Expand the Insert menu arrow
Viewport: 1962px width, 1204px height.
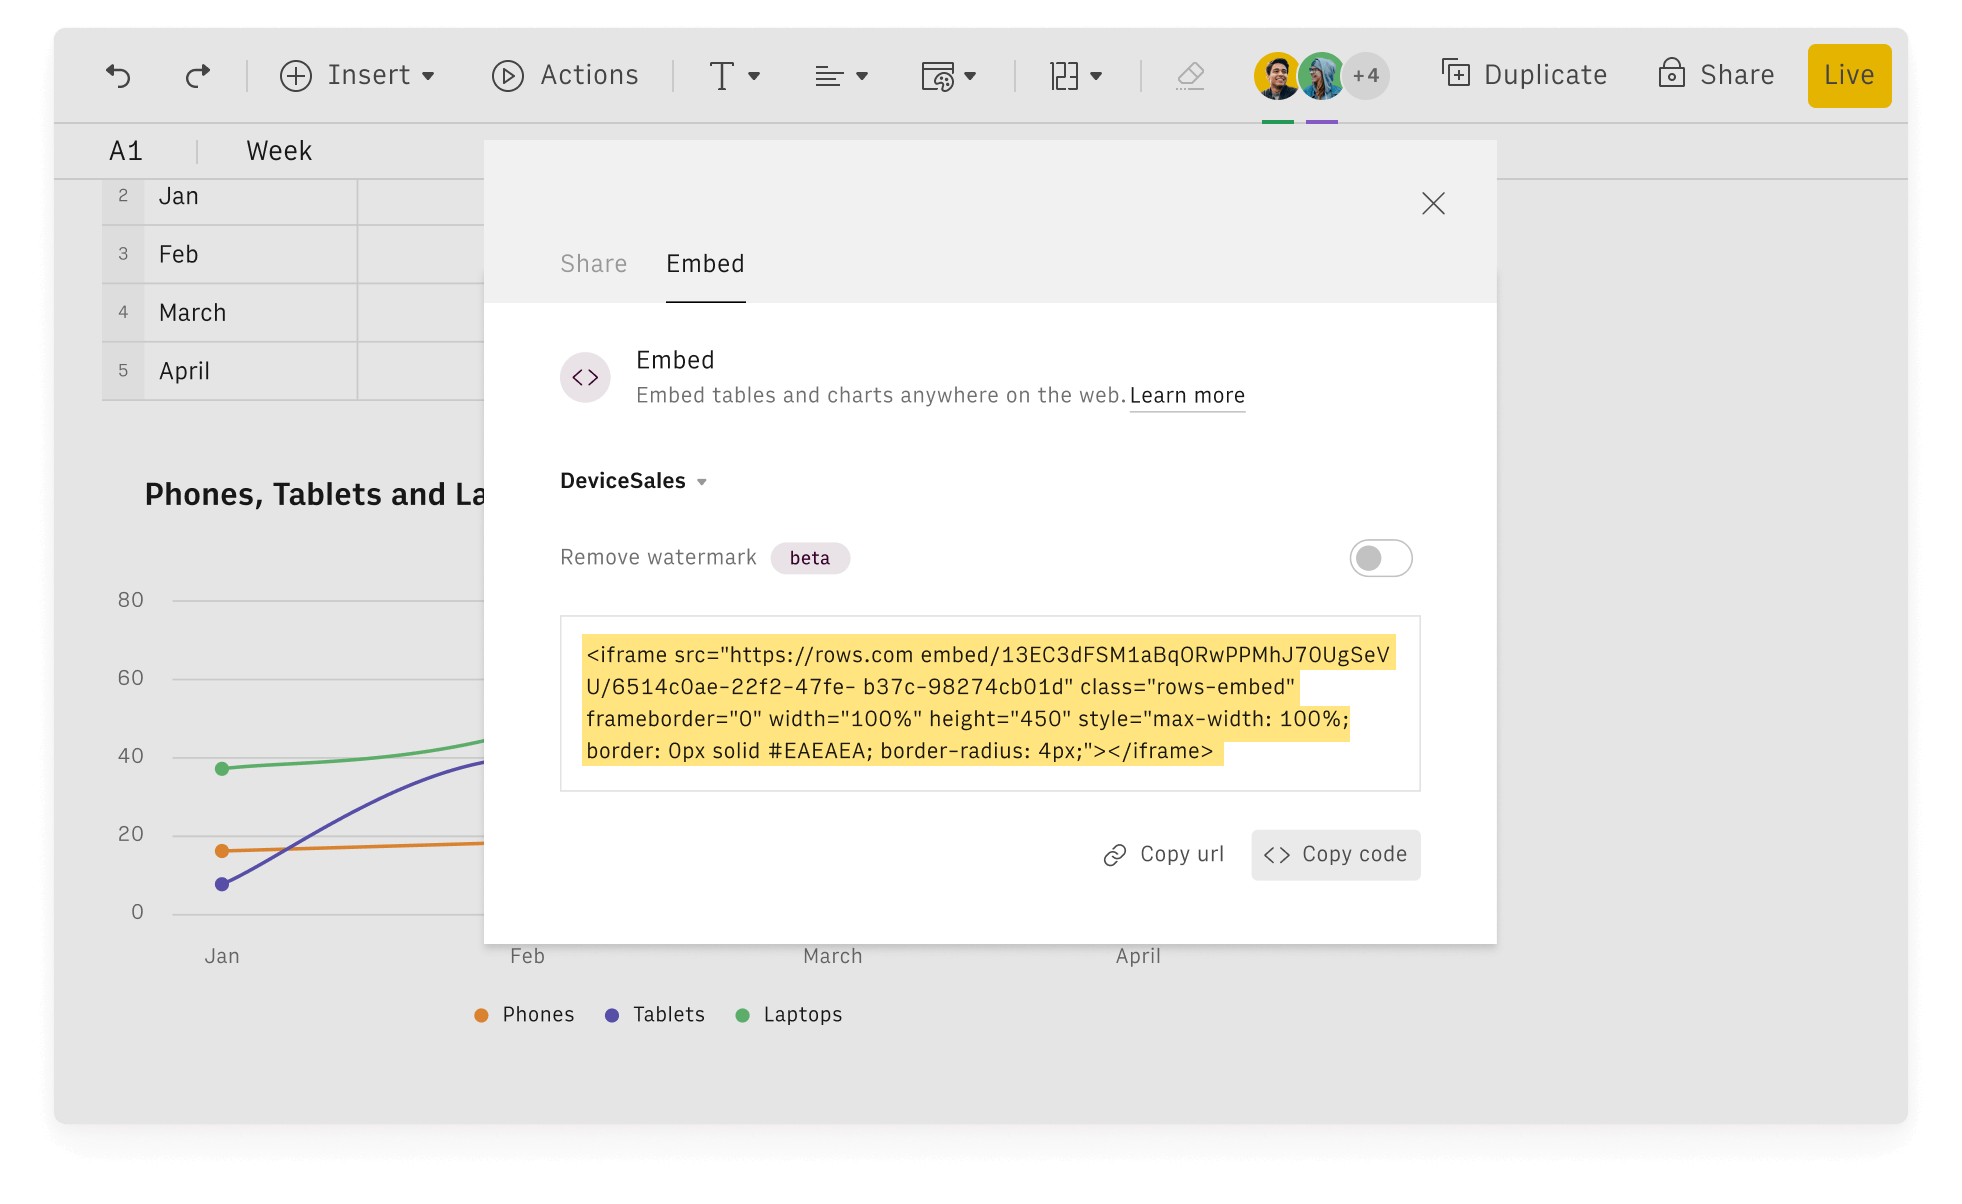(428, 75)
